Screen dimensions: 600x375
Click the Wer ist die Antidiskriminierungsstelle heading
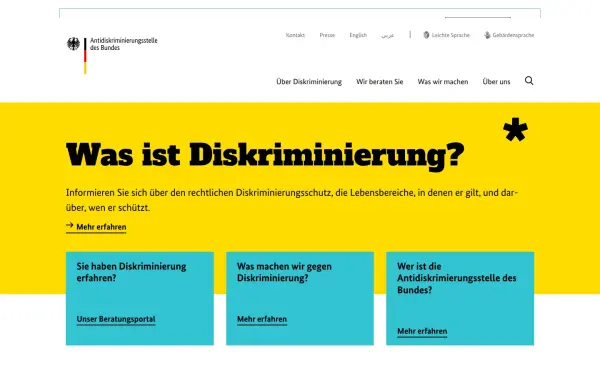coord(457,278)
